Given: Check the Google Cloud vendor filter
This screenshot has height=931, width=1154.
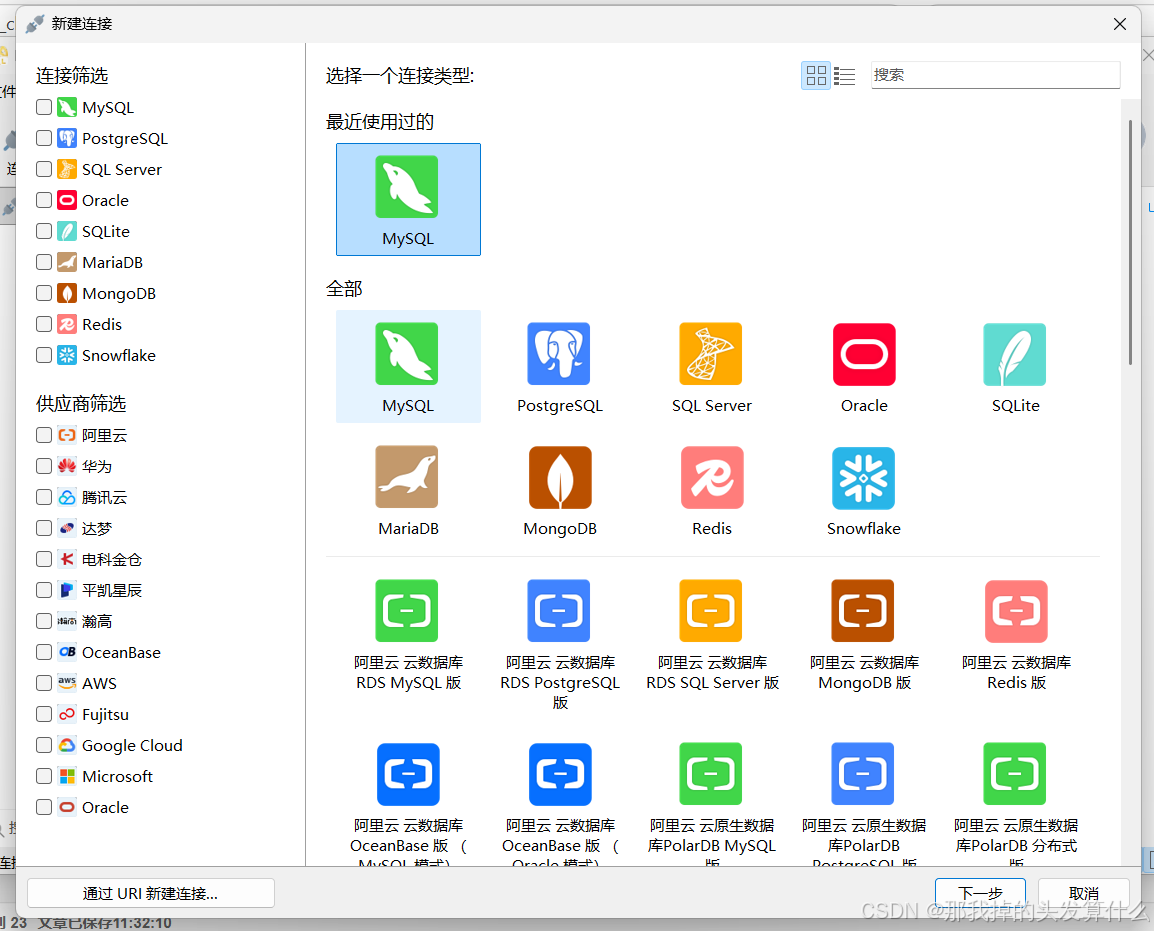Looking at the screenshot, I should (44, 746).
